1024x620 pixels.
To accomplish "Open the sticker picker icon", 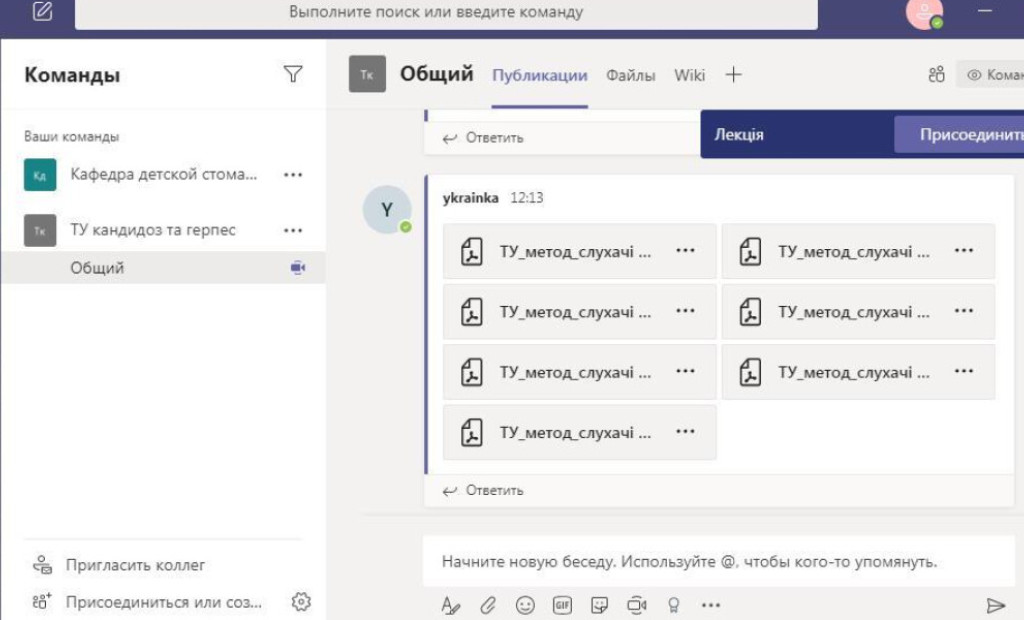I will [598, 605].
